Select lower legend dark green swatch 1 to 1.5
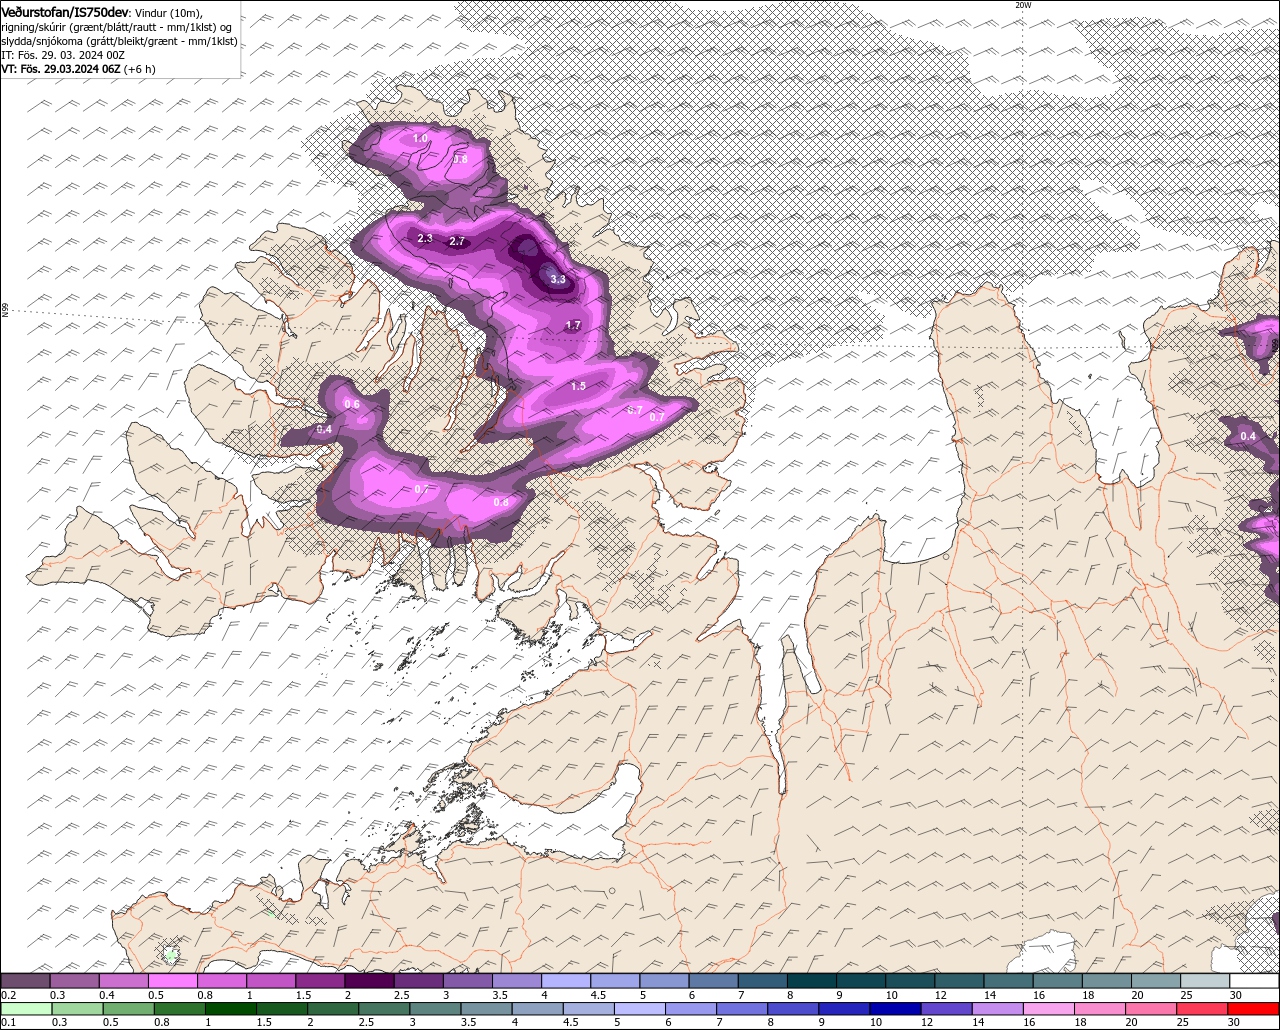 click(x=231, y=1009)
